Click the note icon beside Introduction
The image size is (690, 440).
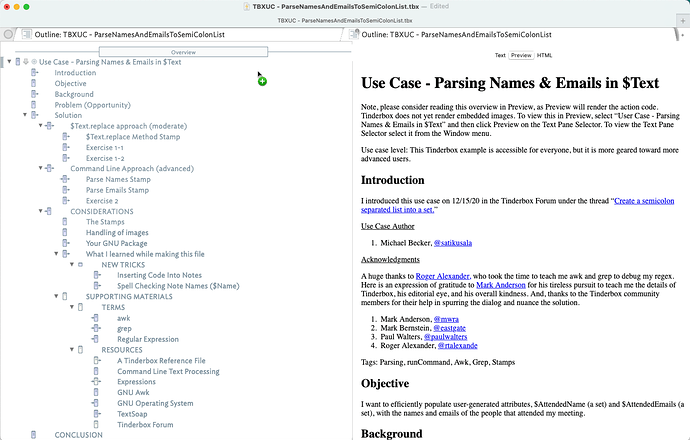(x=34, y=73)
